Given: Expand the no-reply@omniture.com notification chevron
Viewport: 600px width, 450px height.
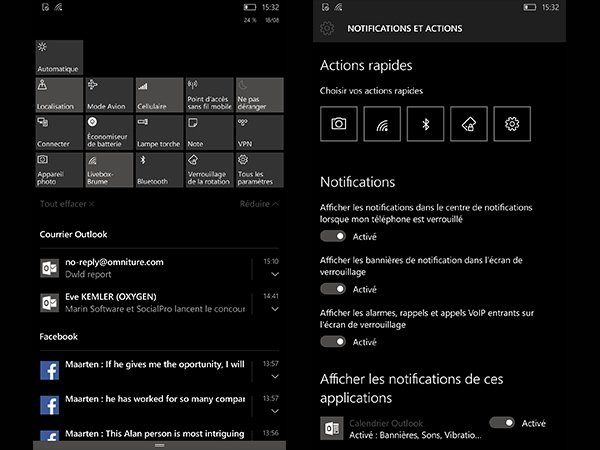Looking at the screenshot, I should point(275,274).
